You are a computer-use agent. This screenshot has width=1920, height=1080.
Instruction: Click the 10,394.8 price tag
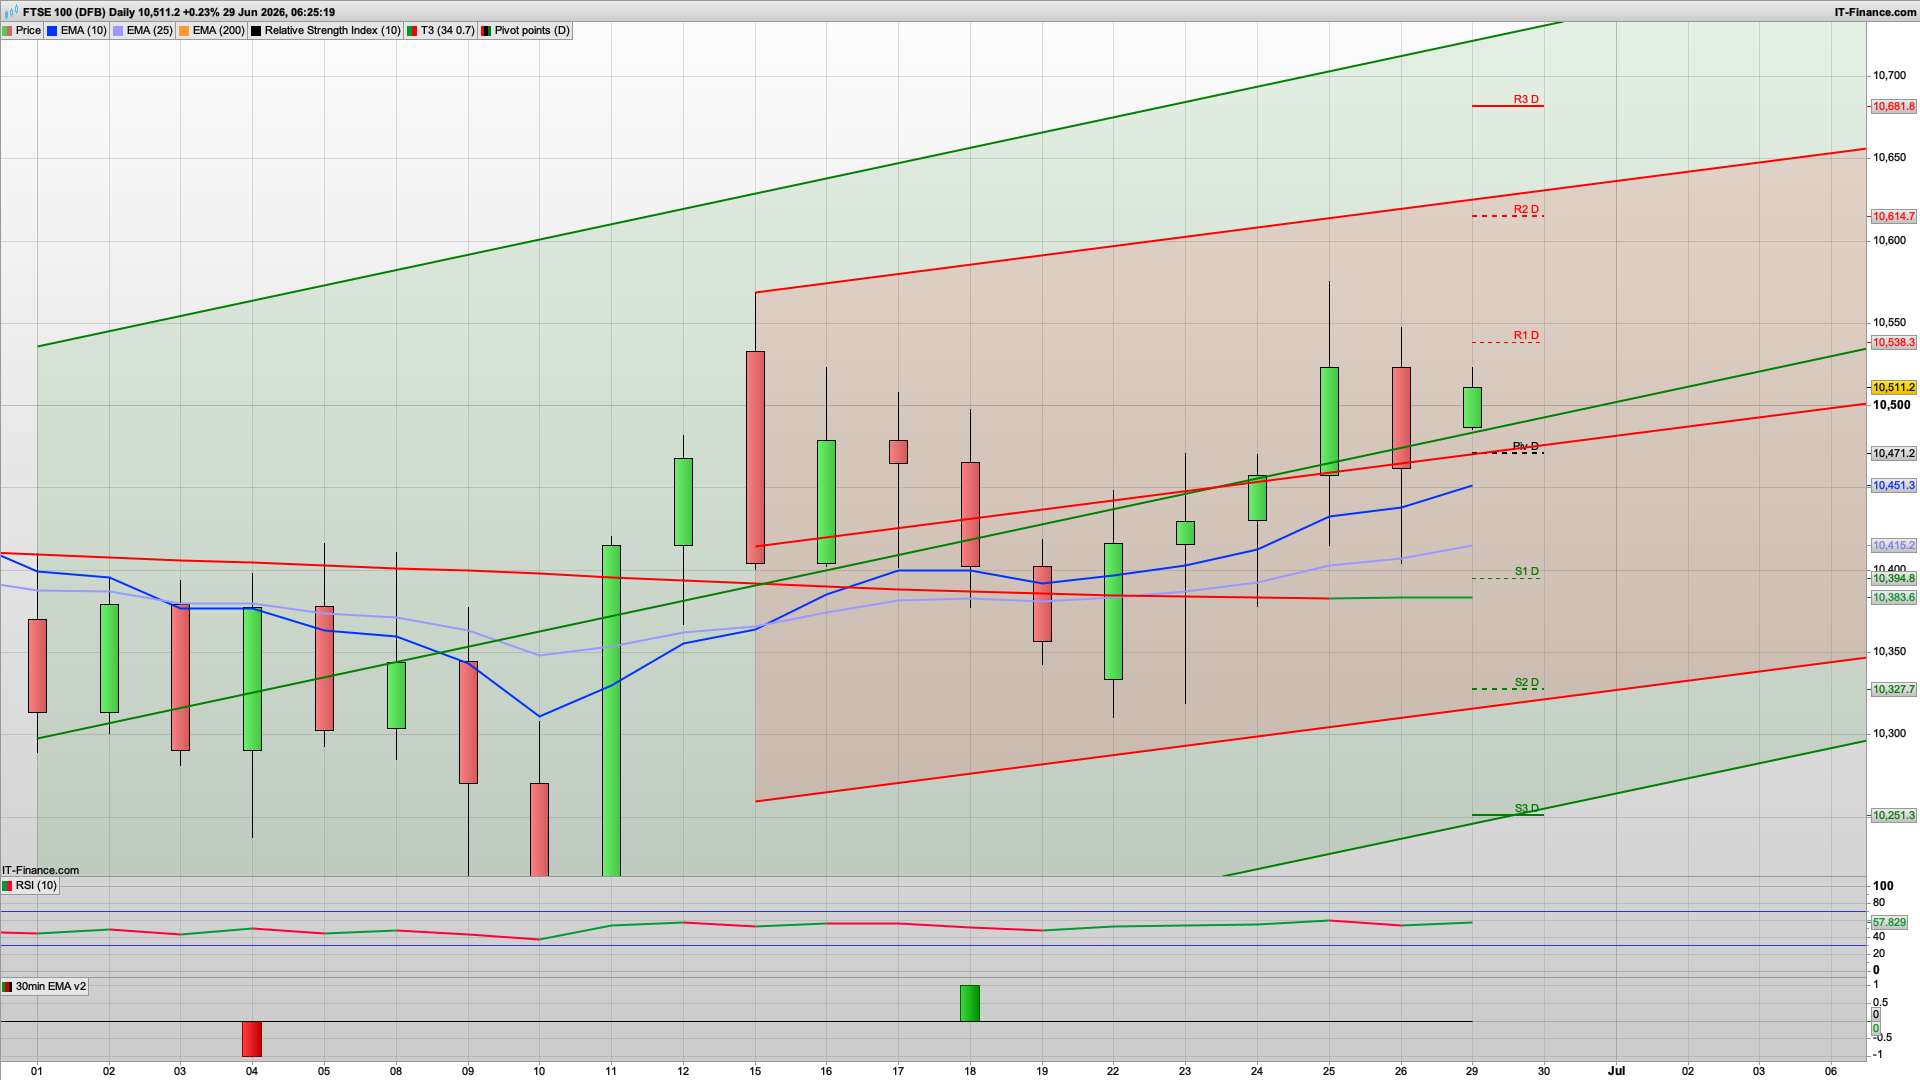(1893, 579)
